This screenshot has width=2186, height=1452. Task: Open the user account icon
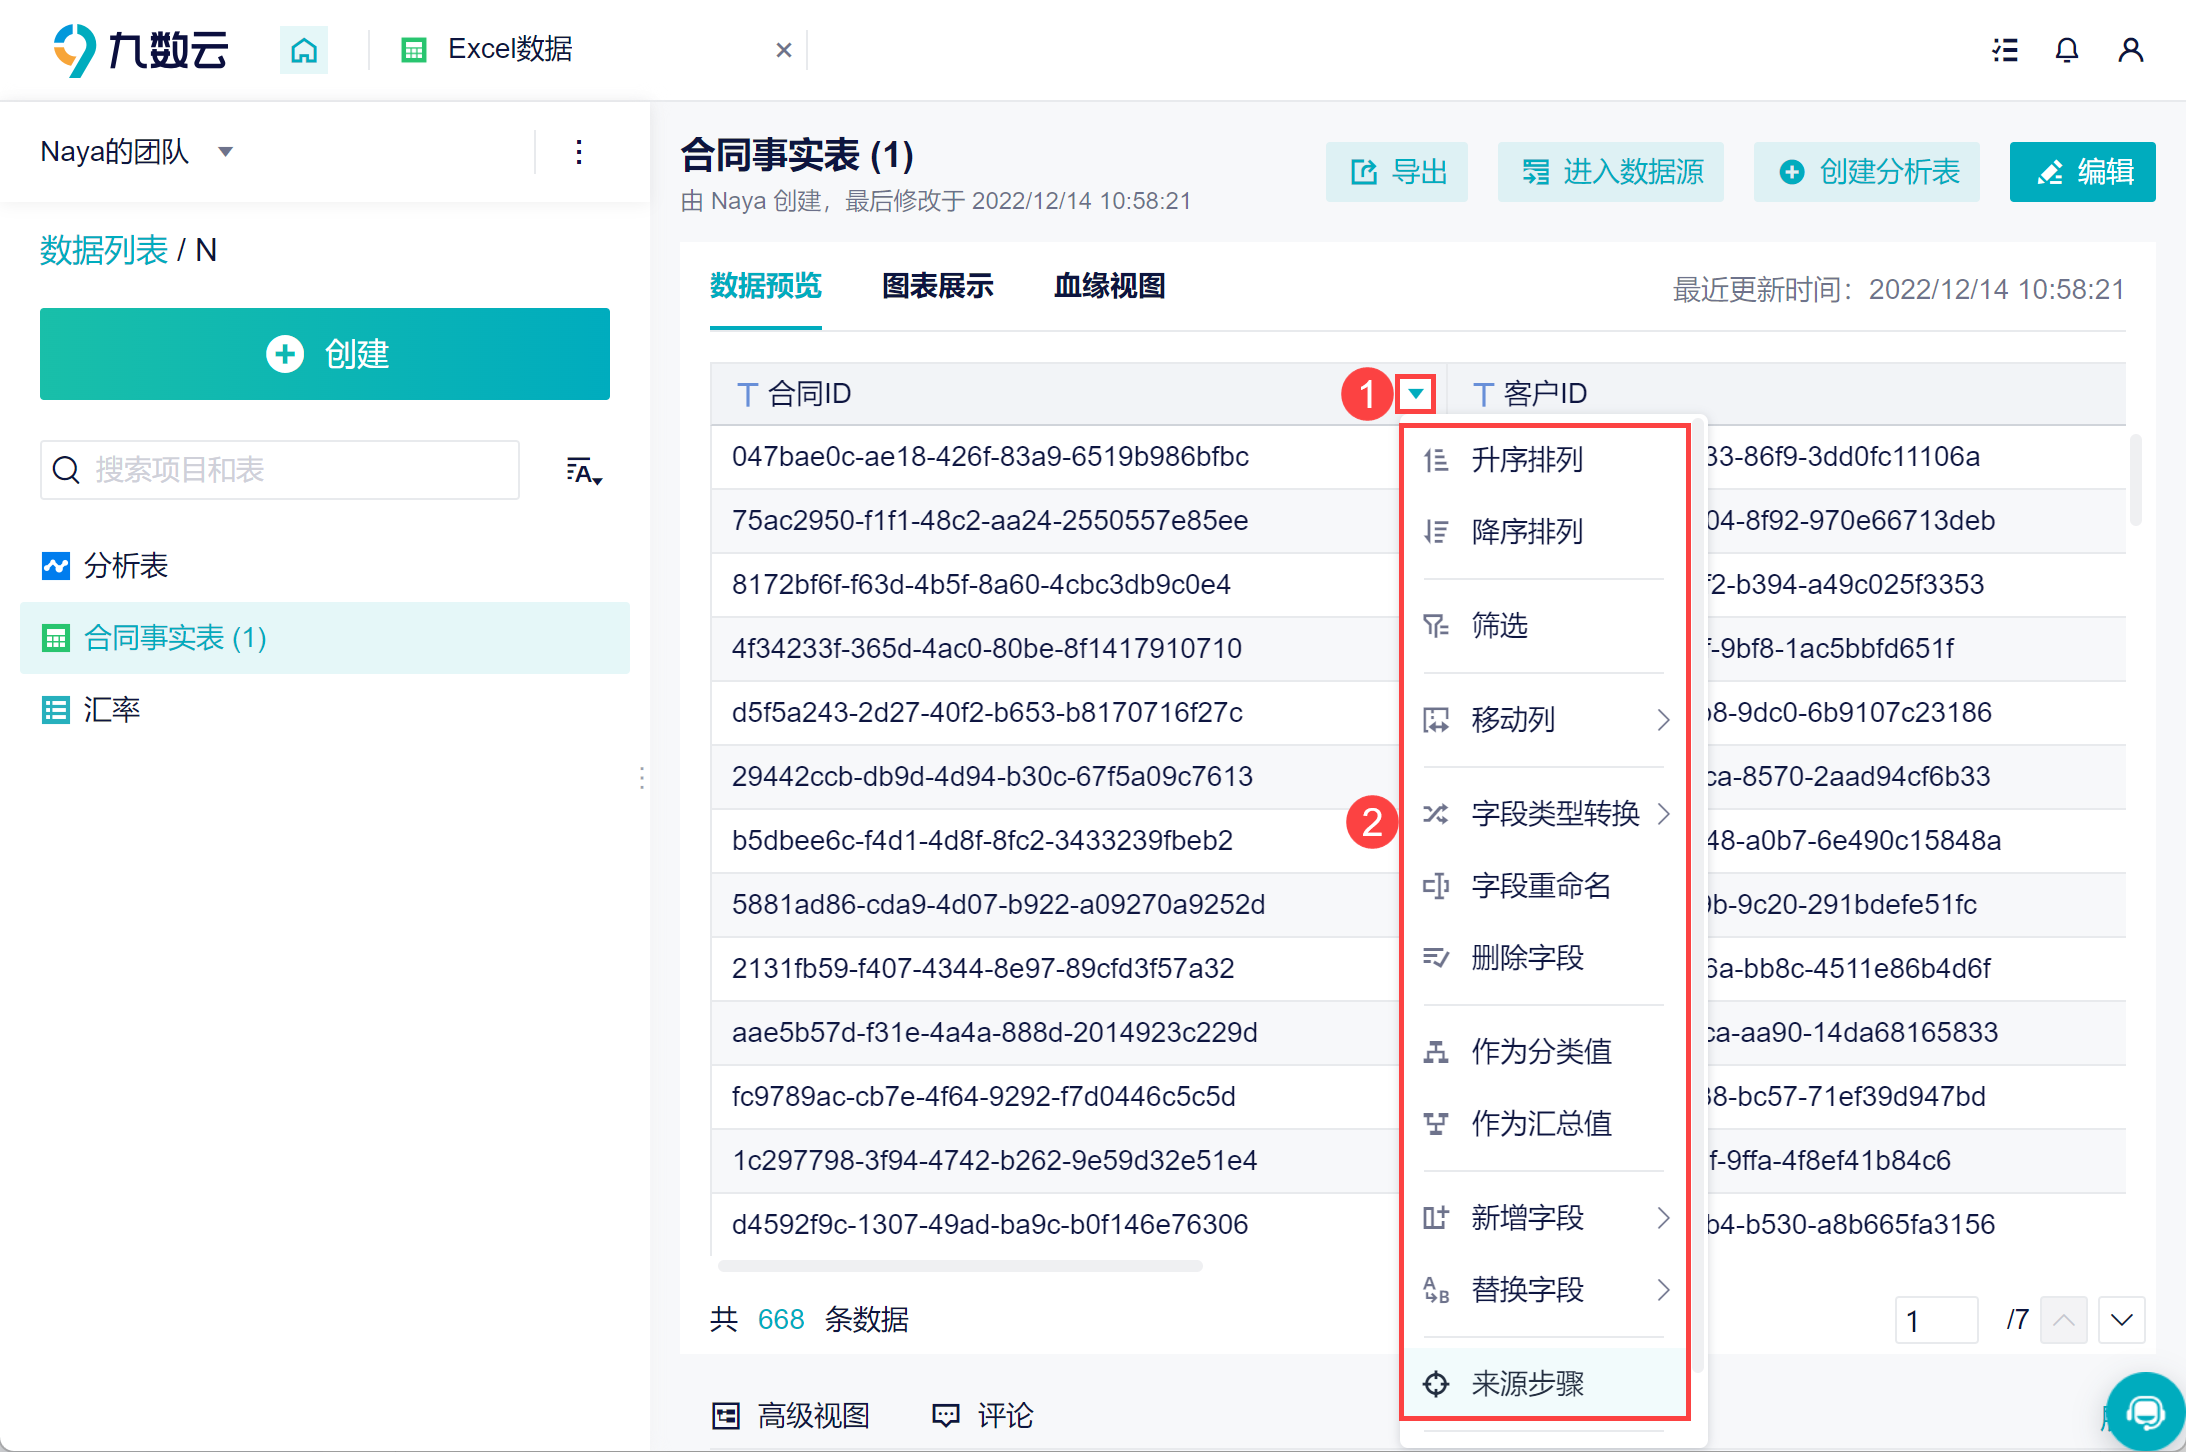click(2130, 49)
